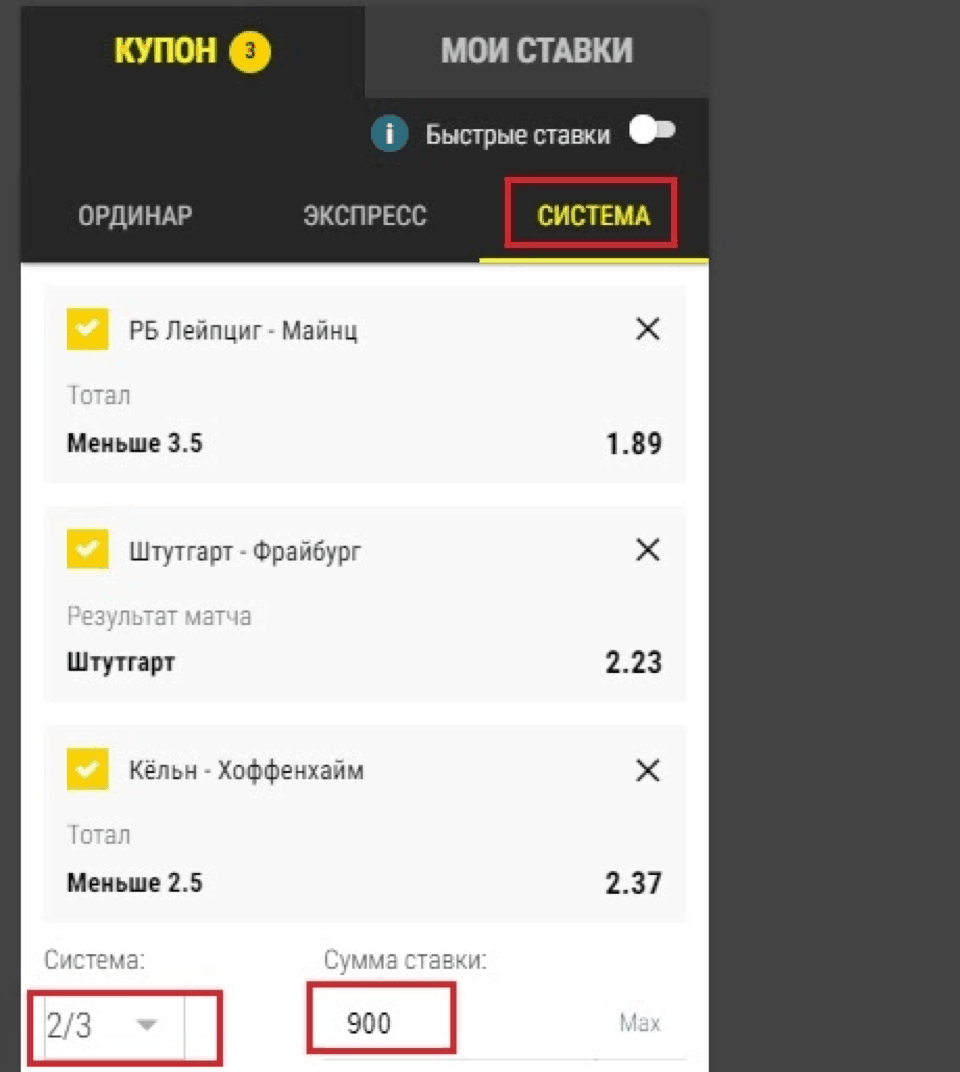Toggle the Быстрые ставки switch
The image size is (960, 1072).
[652, 130]
